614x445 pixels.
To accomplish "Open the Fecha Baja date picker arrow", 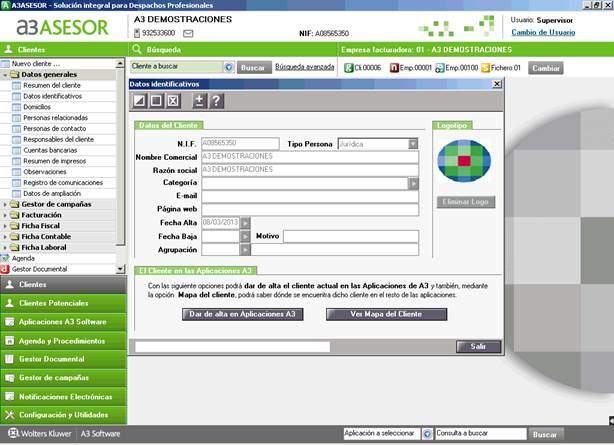I will tap(245, 237).
